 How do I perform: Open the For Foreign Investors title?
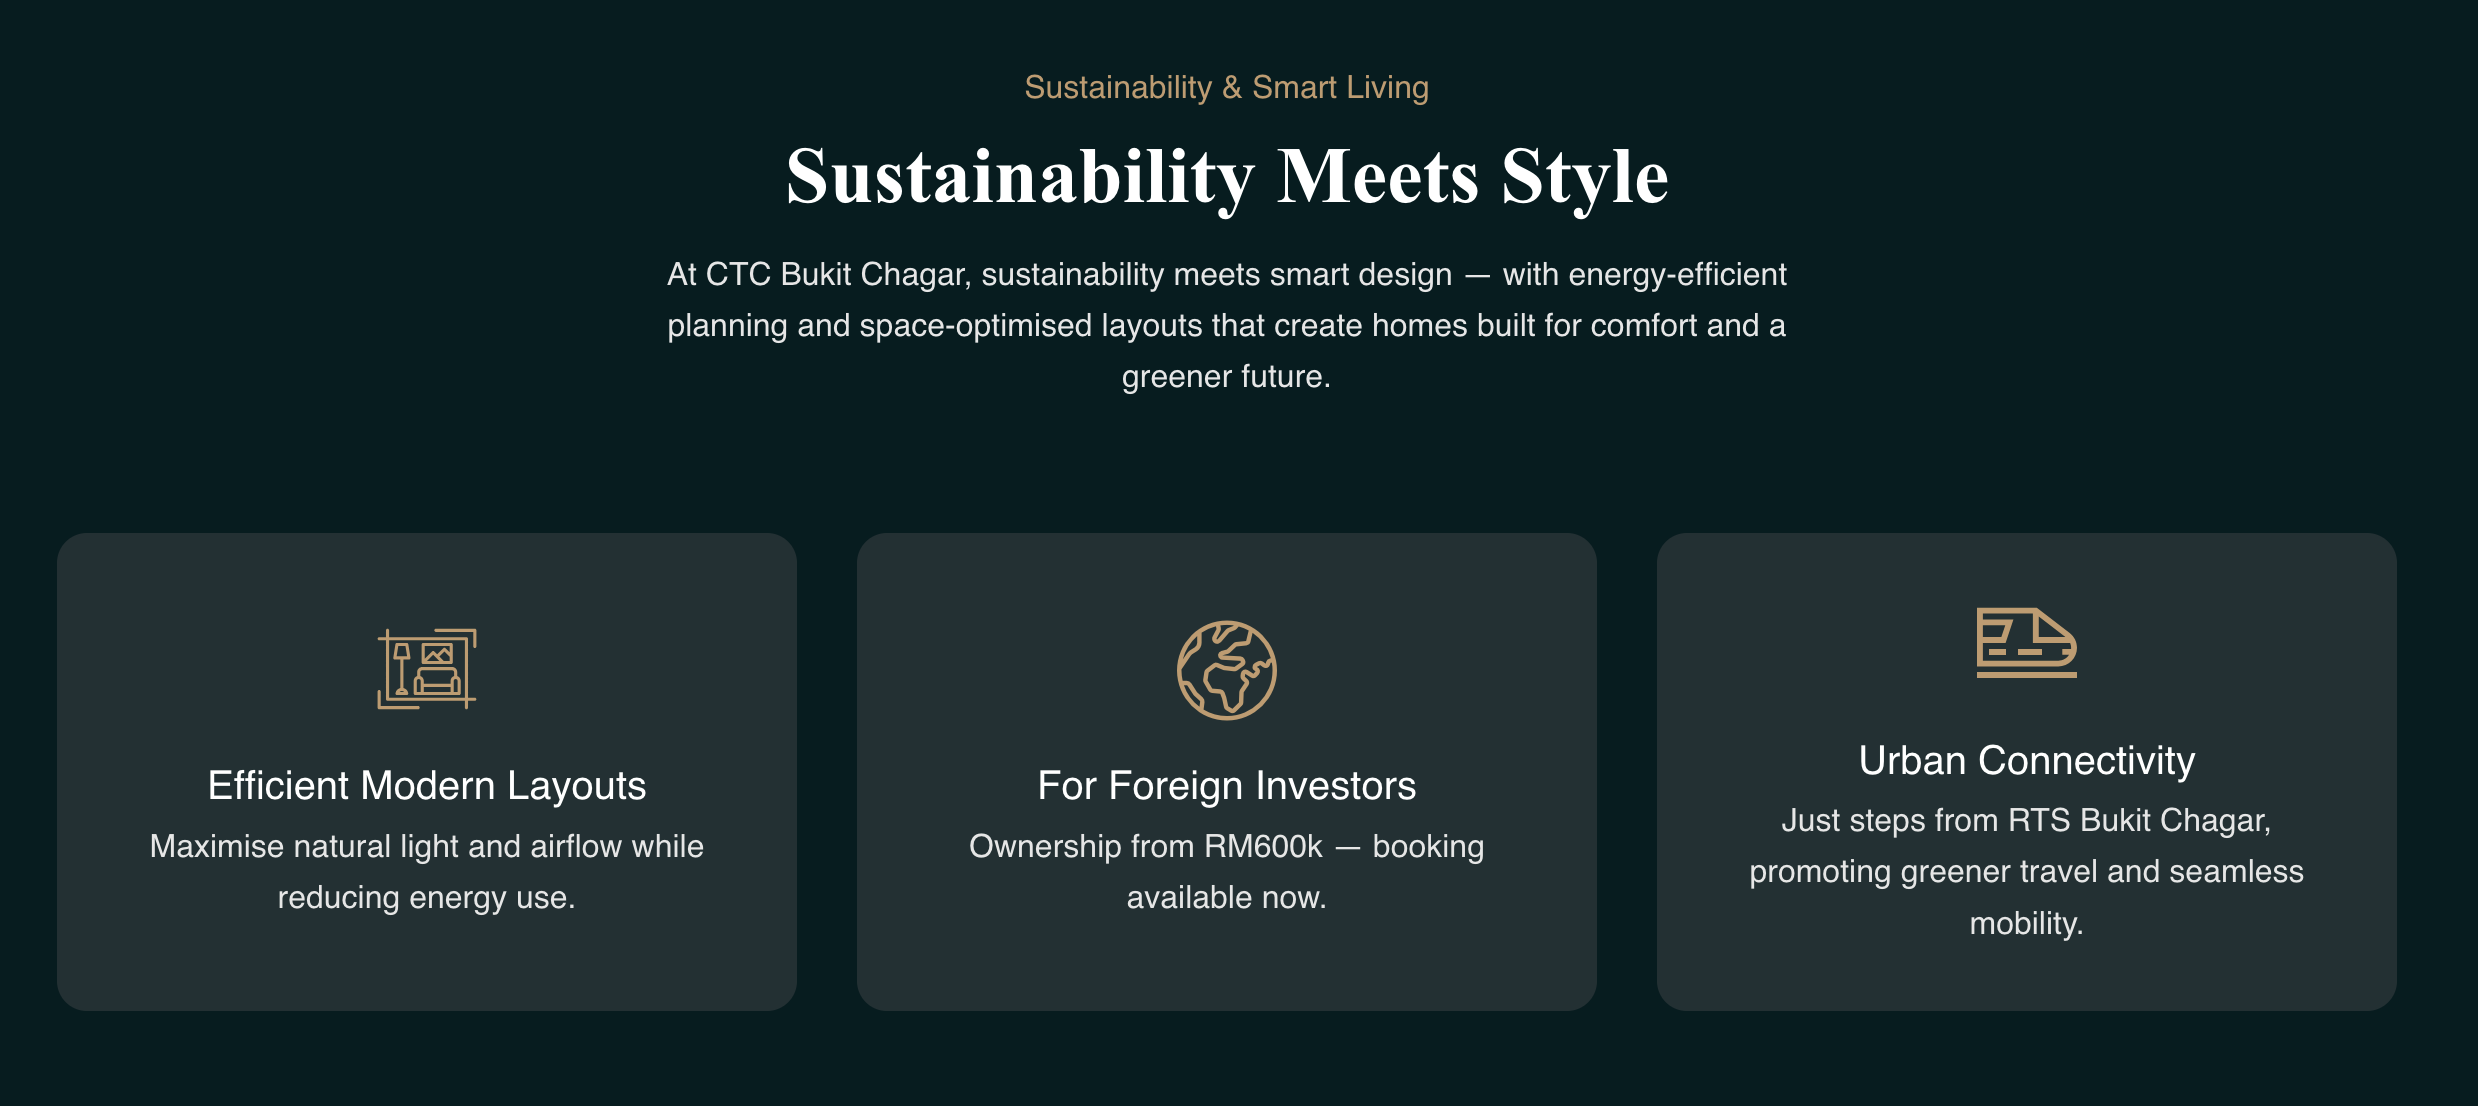click(x=1226, y=786)
